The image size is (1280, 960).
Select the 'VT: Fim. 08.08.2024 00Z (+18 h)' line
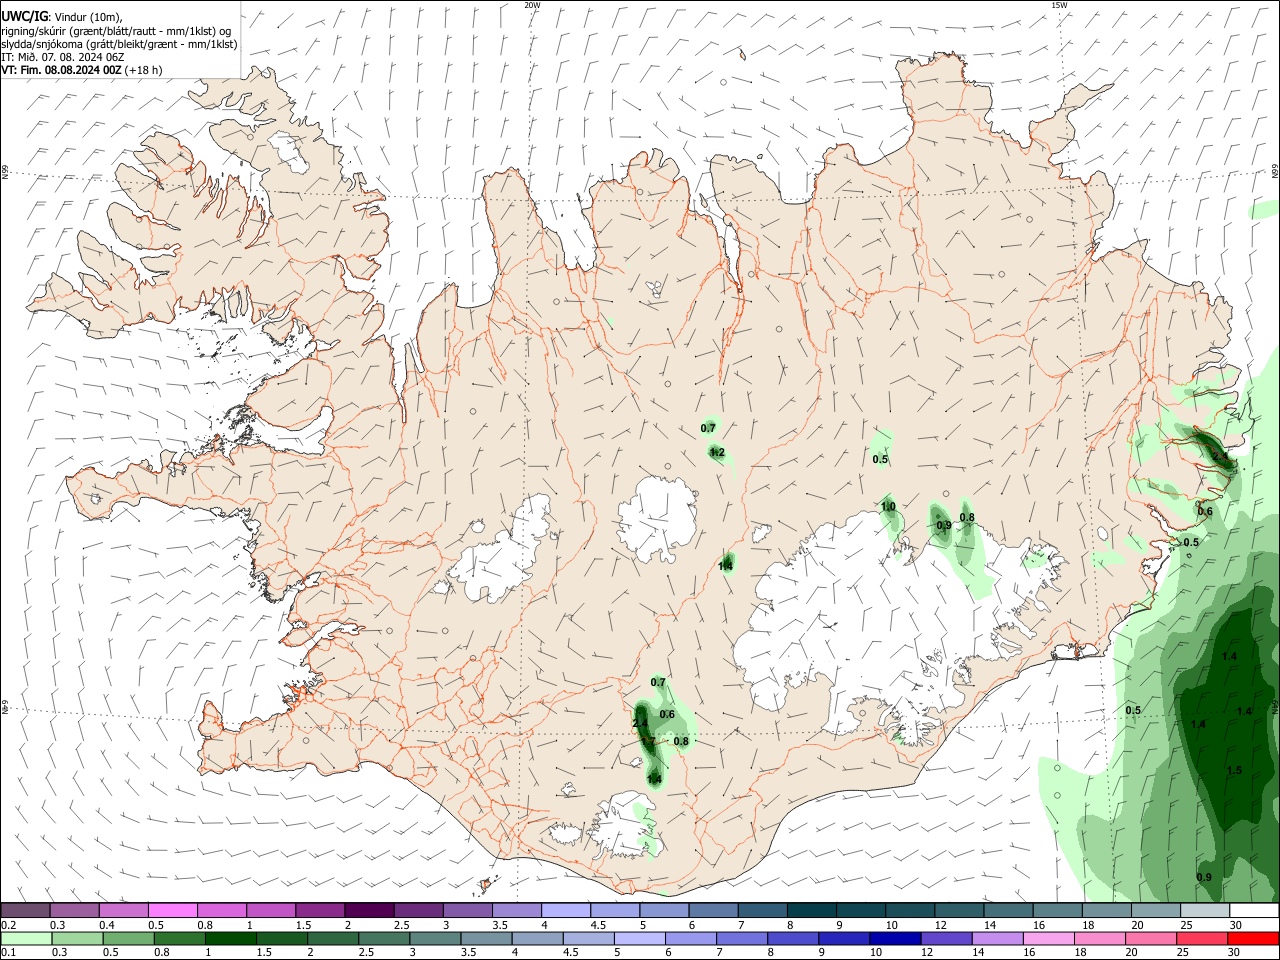pyautogui.click(x=82, y=70)
